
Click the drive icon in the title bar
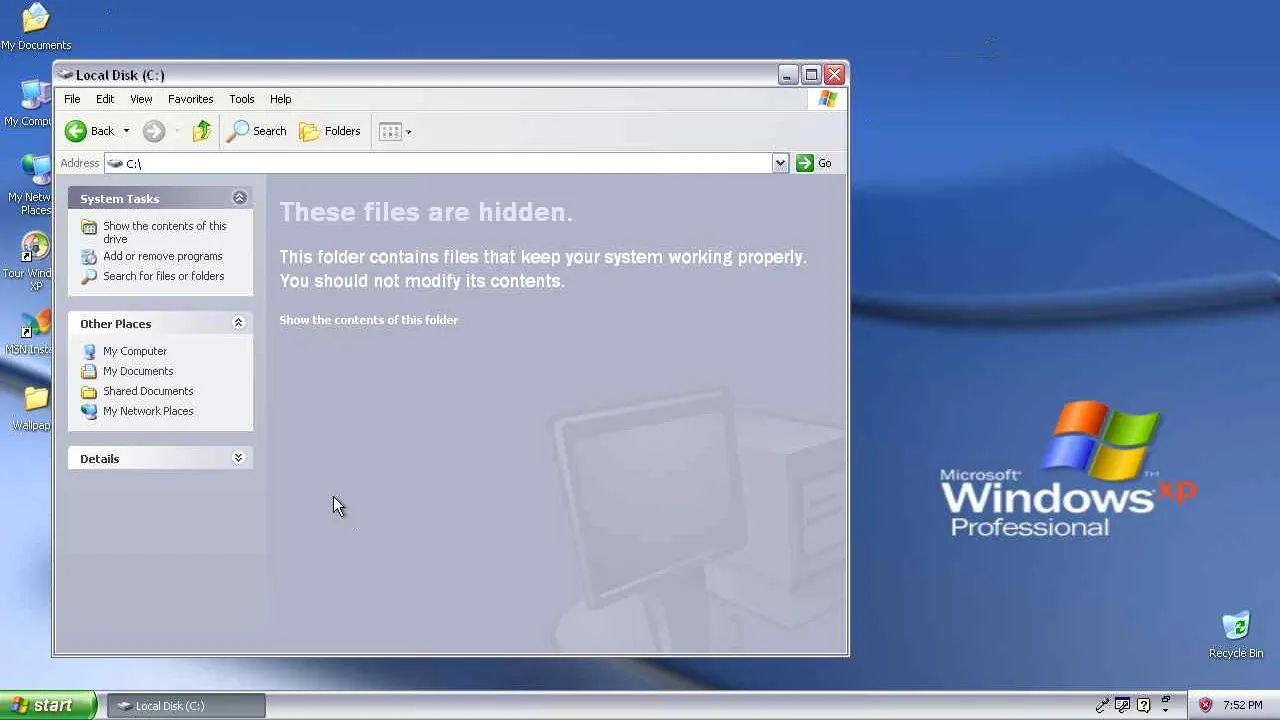pyautogui.click(x=65, y=74)
